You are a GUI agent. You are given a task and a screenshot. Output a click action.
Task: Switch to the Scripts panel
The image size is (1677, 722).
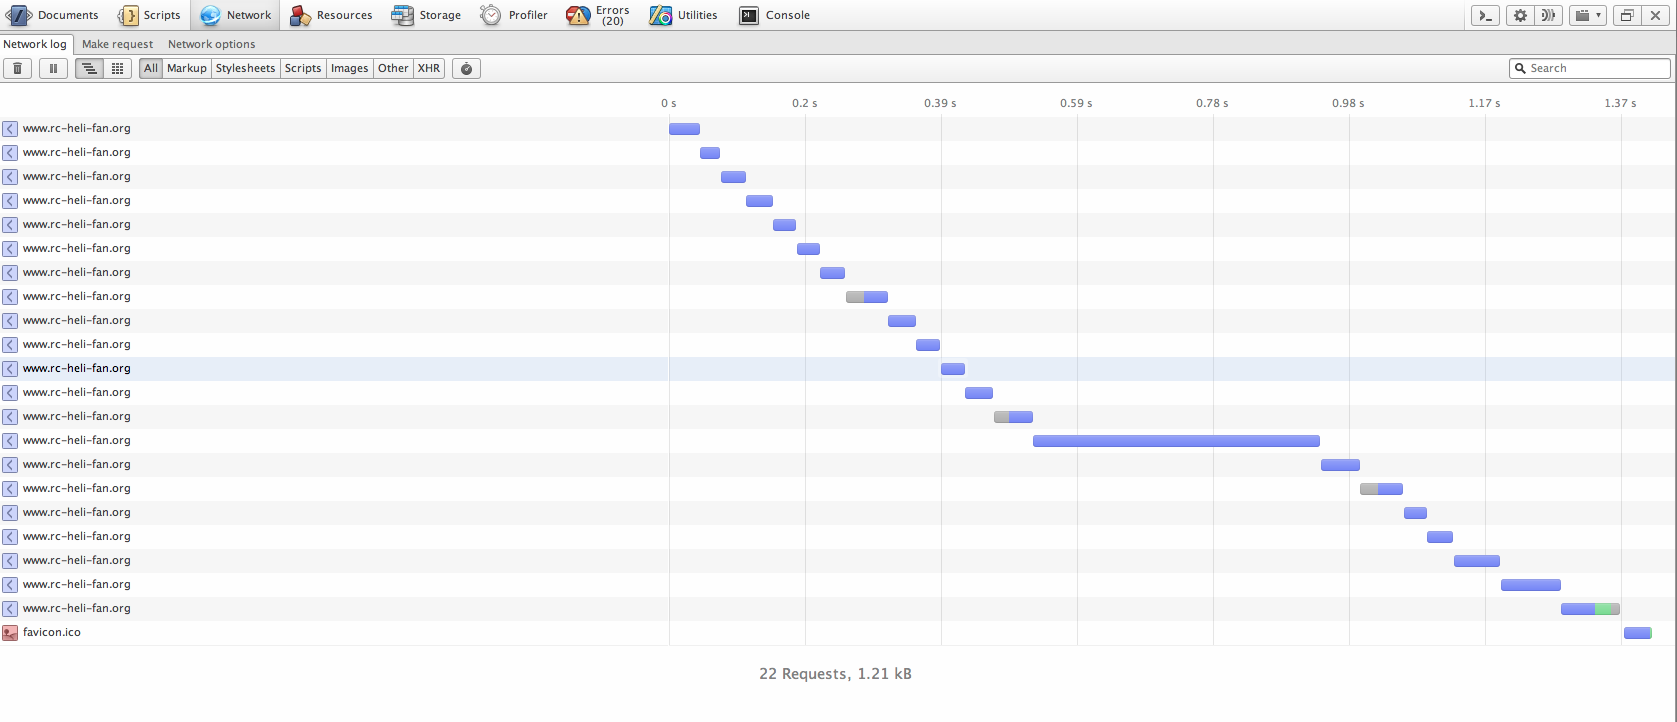(150, 15)
